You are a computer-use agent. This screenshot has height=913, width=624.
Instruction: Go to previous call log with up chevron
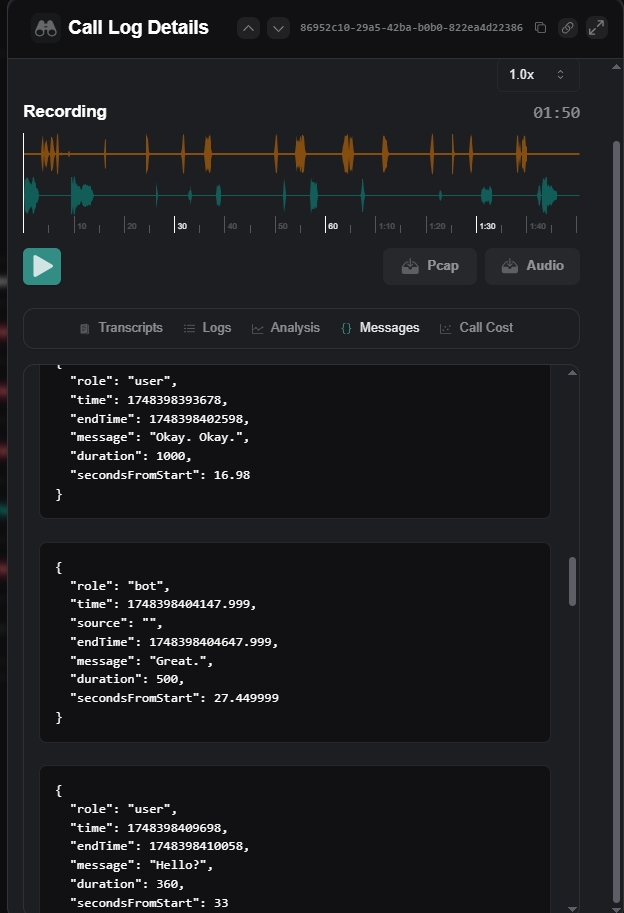(x=250, y=28)
